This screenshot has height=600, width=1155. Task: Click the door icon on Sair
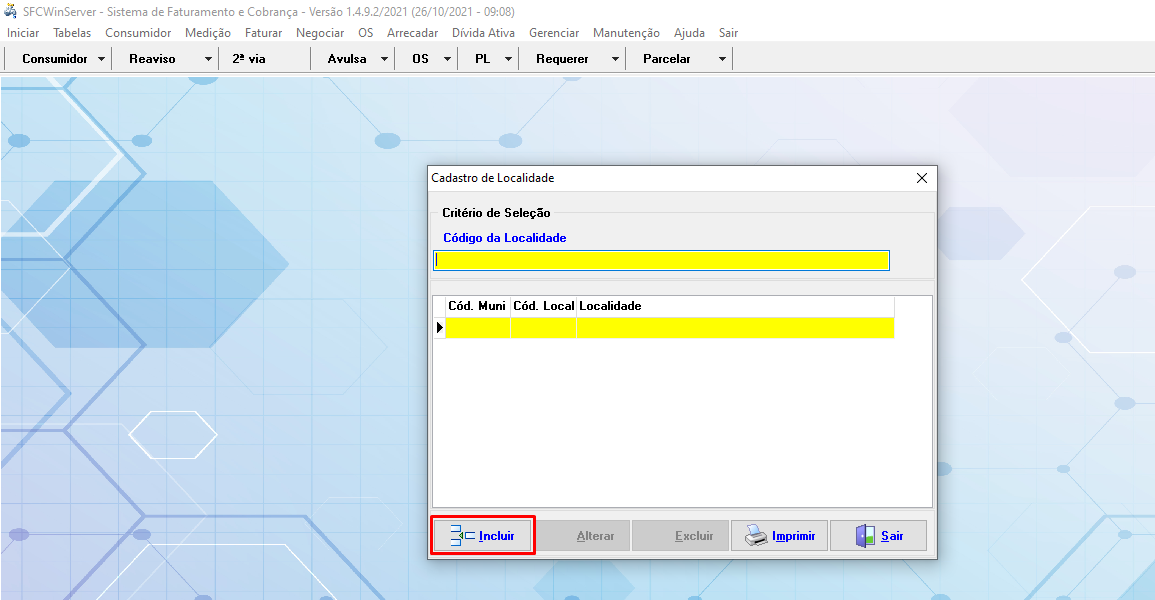[x=865, y=536]
